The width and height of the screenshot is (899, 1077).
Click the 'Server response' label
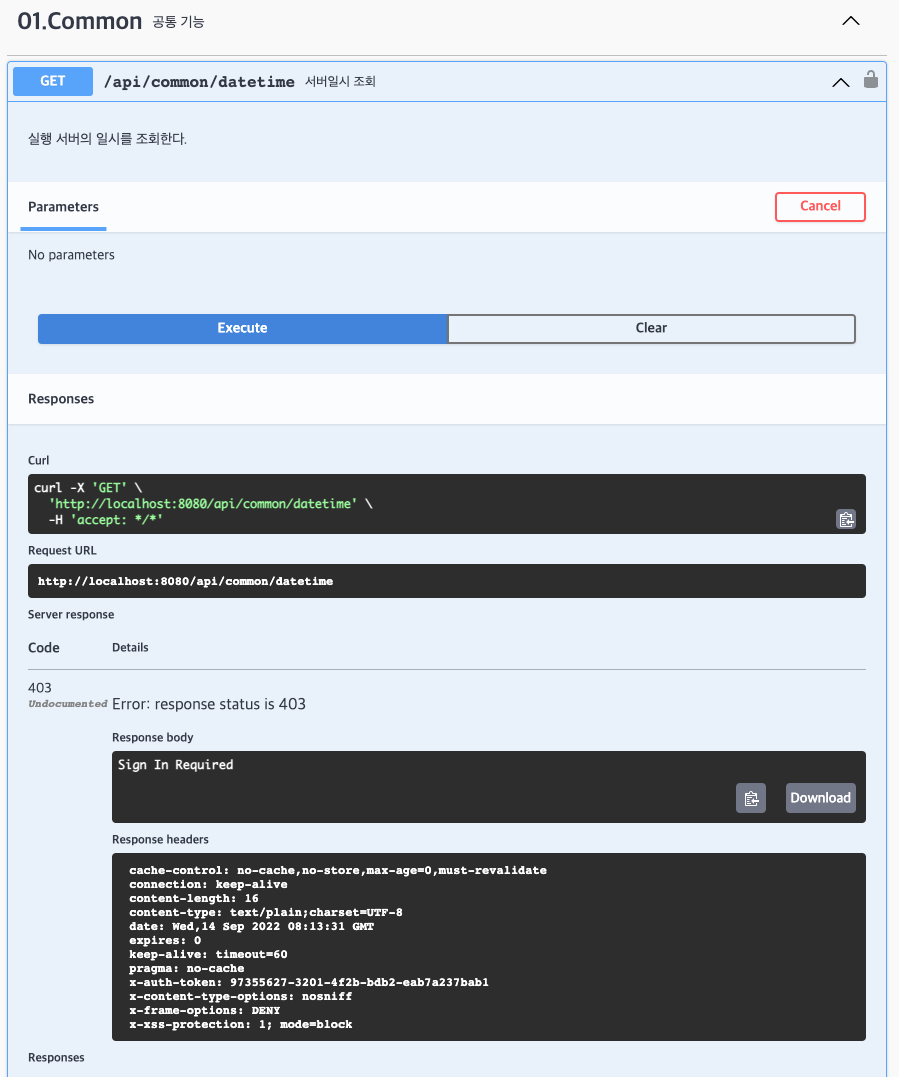click(x=71, y=615)
